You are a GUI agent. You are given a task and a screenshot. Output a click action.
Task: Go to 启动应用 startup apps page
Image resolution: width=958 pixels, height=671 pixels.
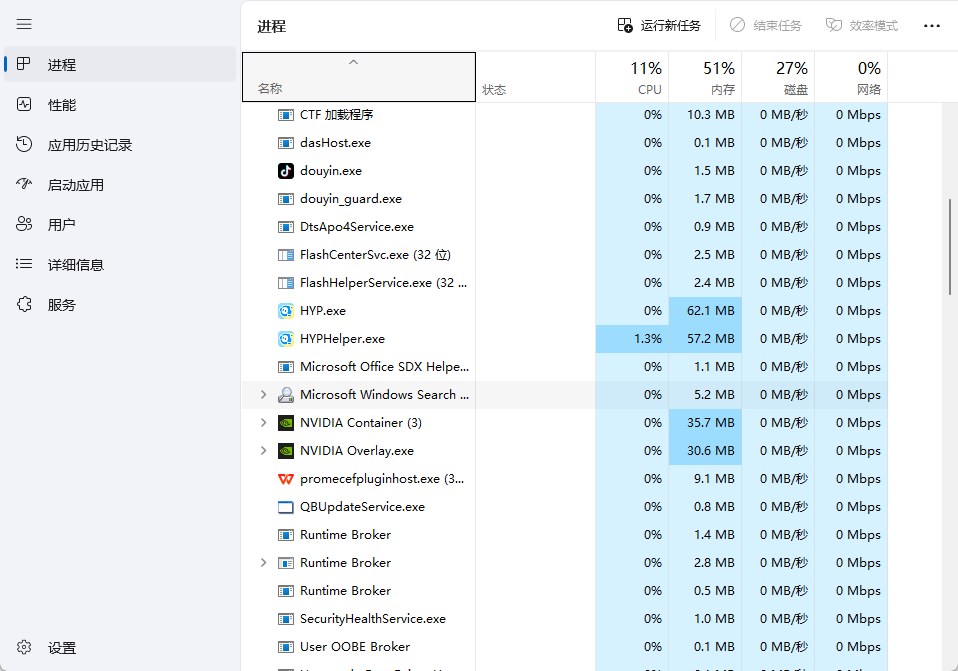(75, 185)
